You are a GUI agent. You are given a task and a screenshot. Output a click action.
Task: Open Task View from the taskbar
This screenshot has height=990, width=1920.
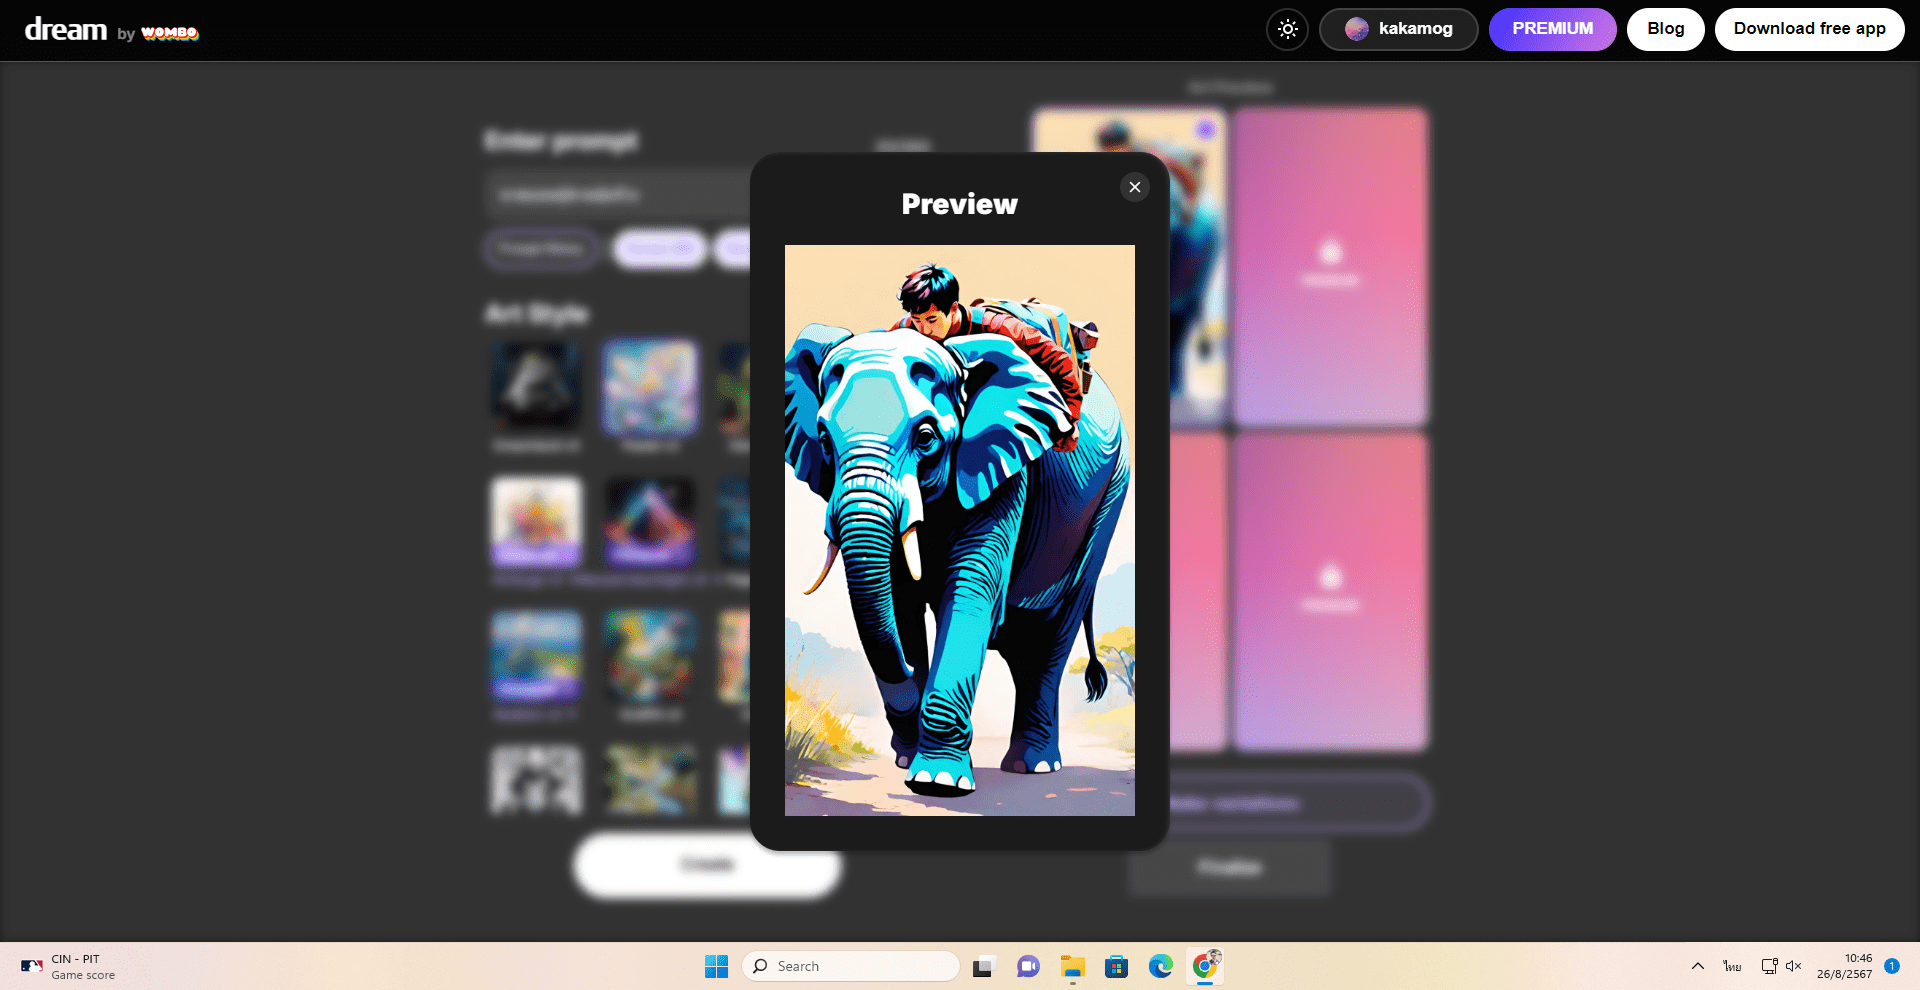tap(982, 966)
